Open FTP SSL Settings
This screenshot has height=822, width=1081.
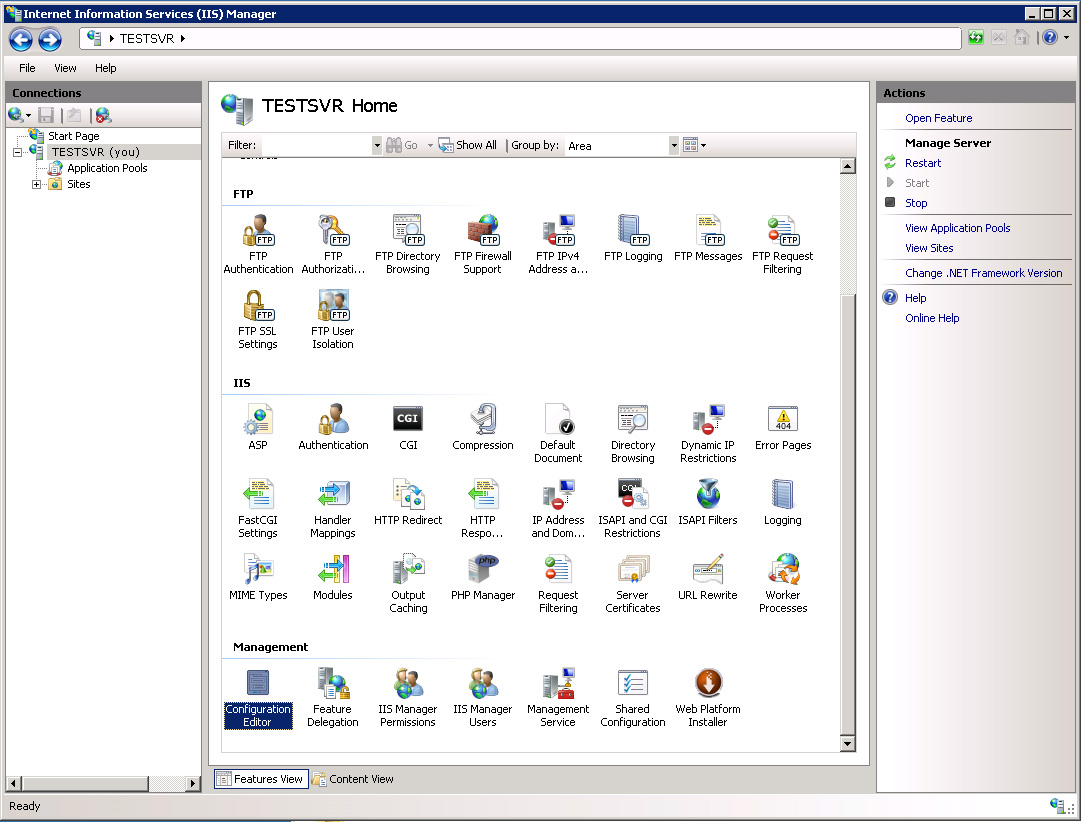(258, 319)
